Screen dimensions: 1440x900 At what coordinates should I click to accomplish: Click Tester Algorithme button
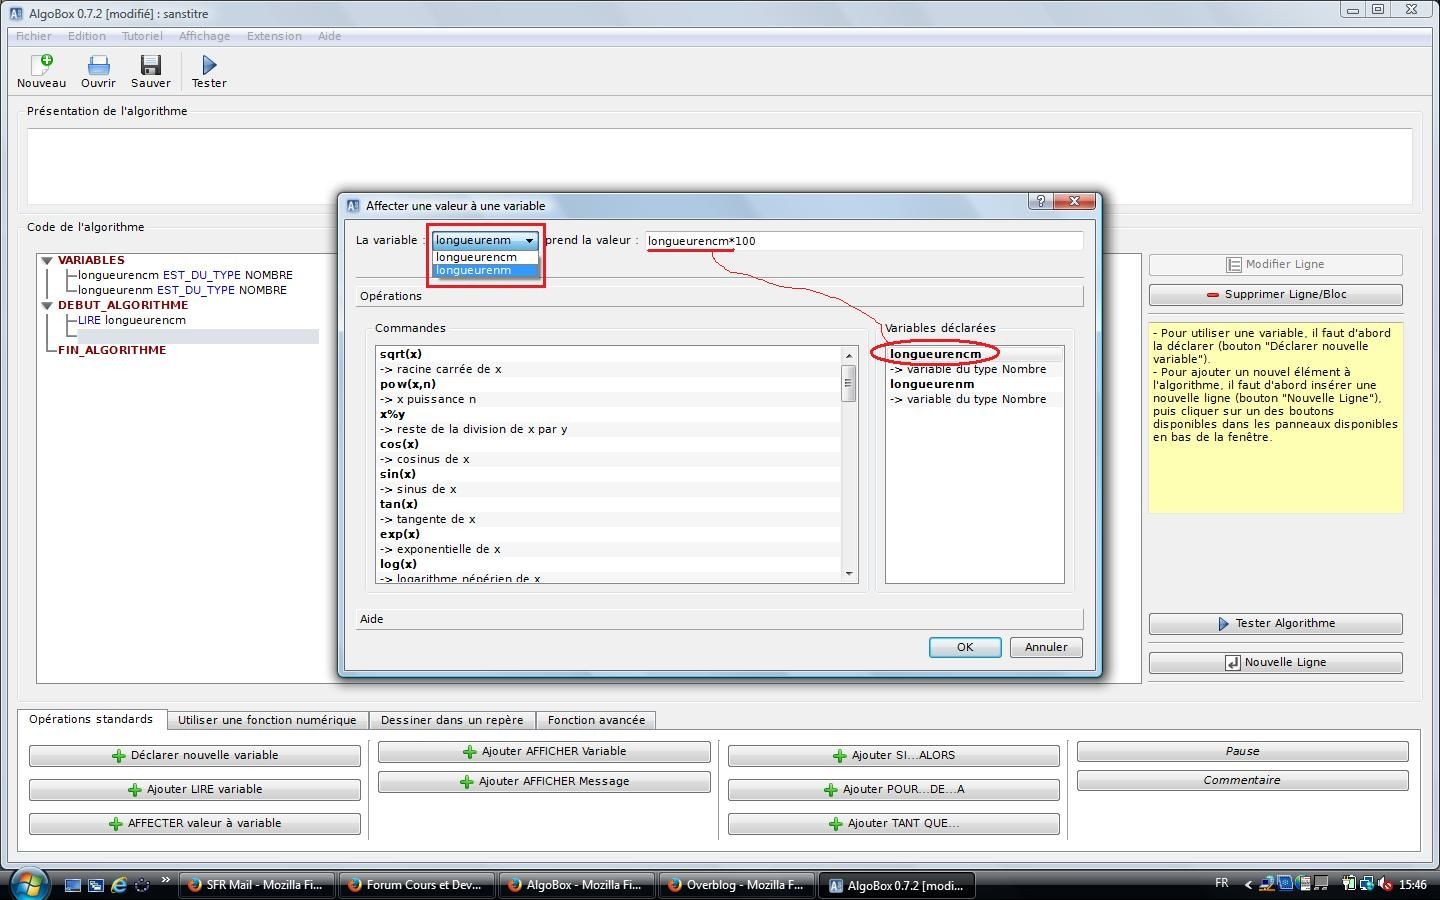coord(1276,624)
